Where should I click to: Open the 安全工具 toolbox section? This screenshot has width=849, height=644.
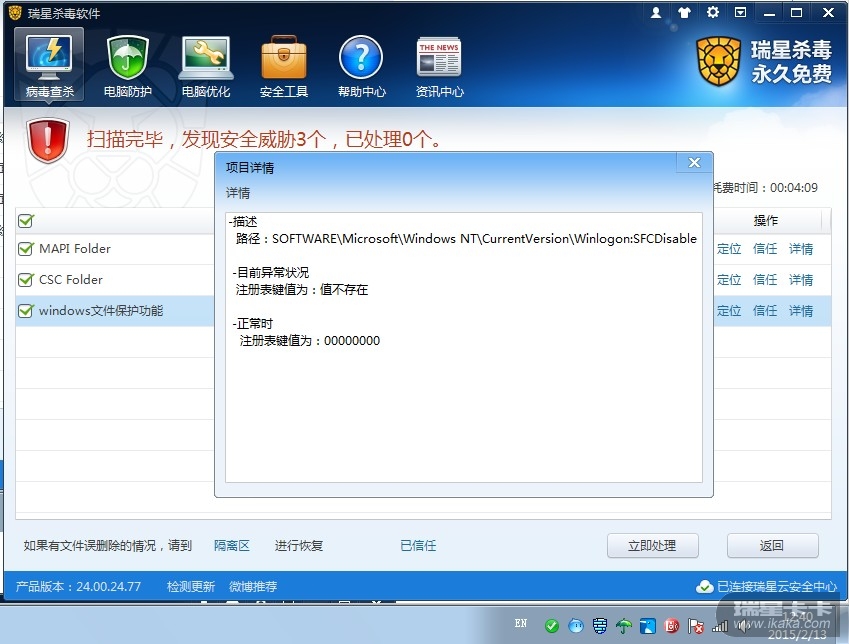(x=284, y=66)
